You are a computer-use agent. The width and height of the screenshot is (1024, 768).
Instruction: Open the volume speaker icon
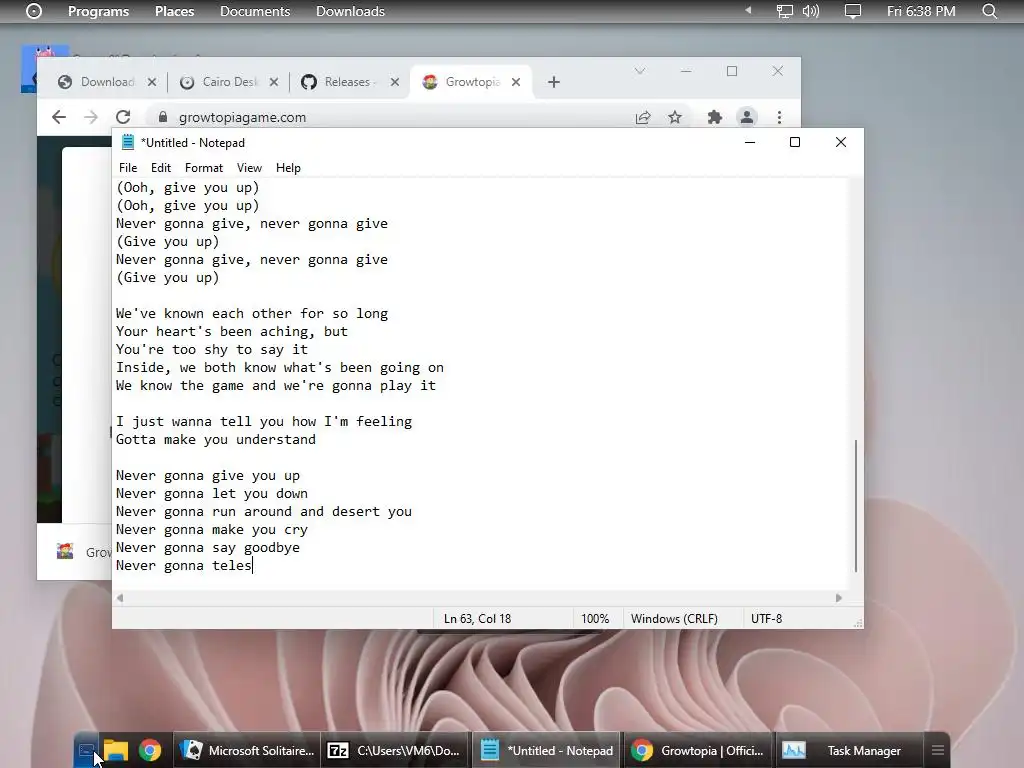pos(810,11)
